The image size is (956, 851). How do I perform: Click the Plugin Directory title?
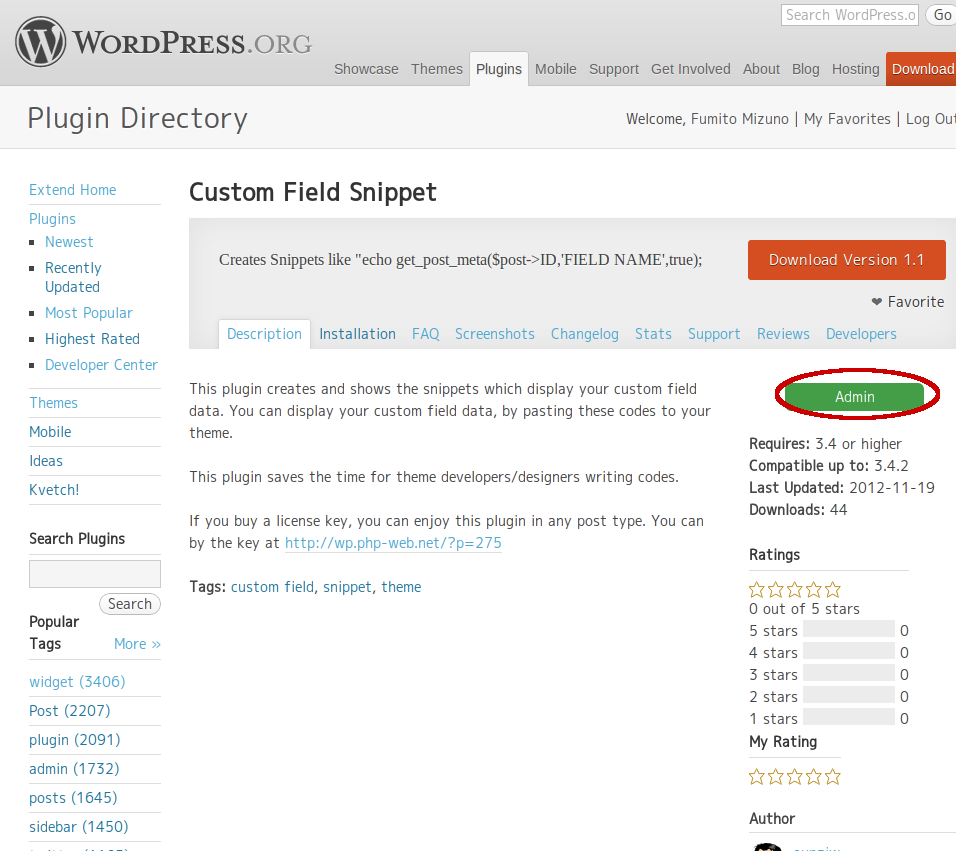point(138,119)
